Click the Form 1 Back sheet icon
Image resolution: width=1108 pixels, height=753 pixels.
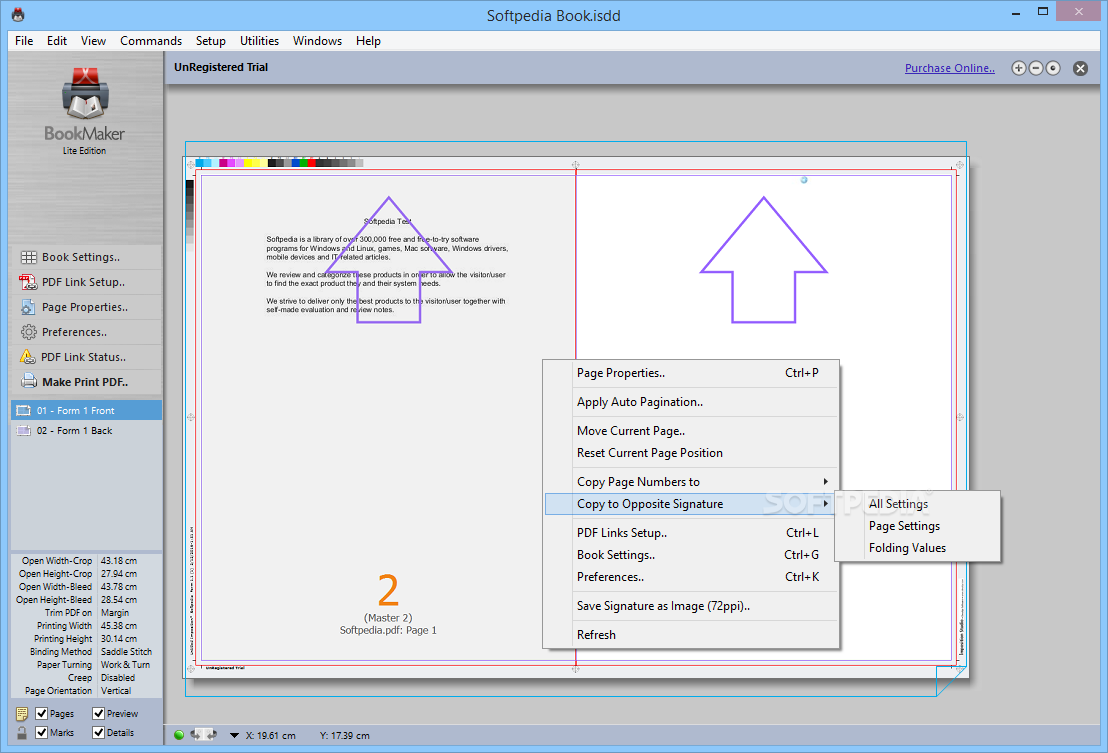[24, 430]
